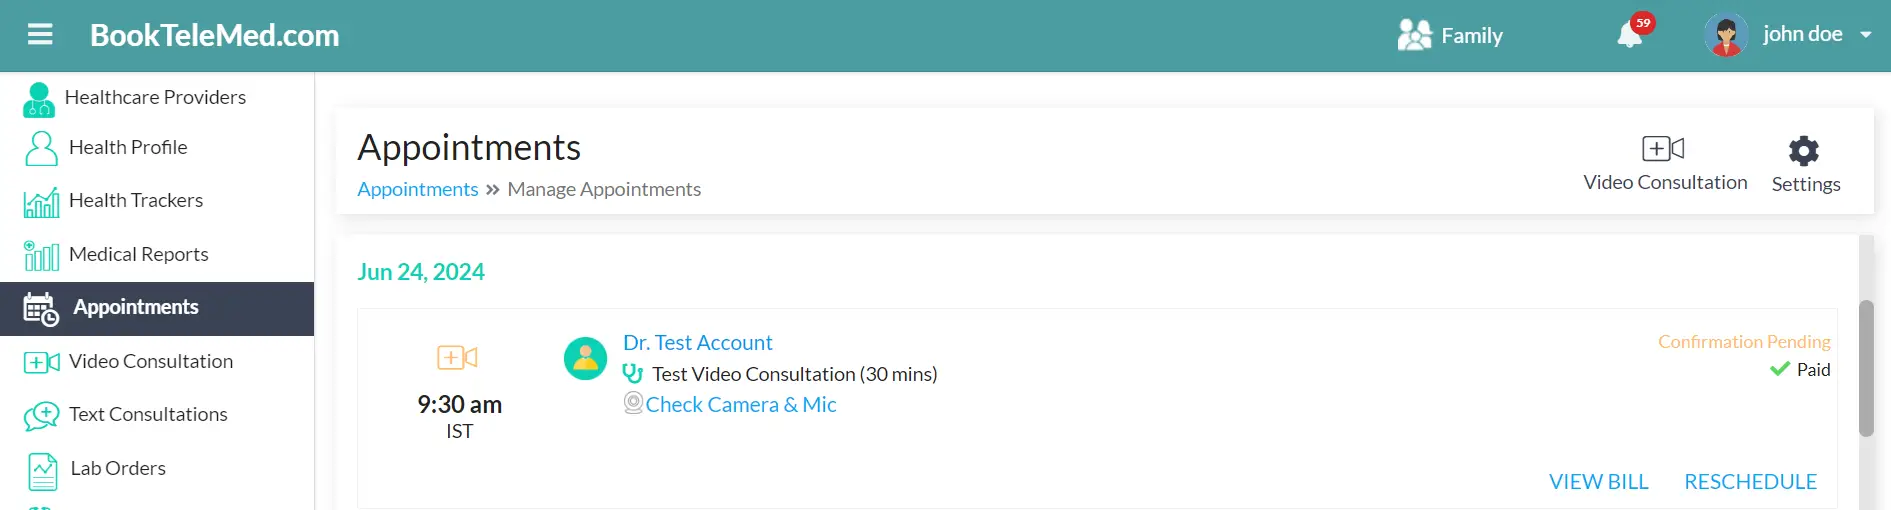This screenshot has height=510, width=1891.
Task: Select Medical Reports in sidebar
Action: tap(139, 254)
